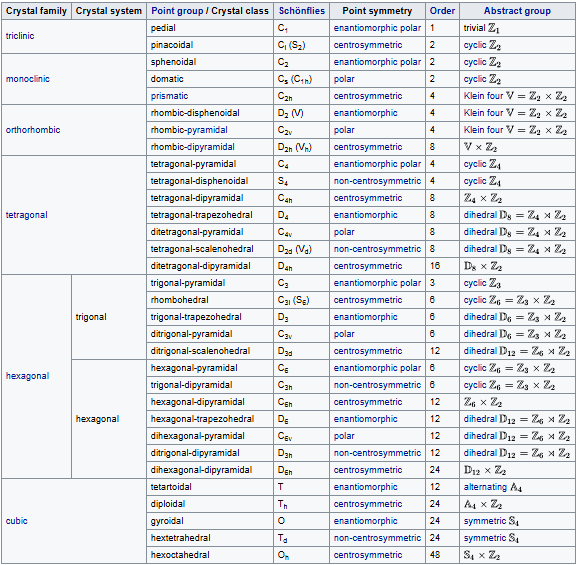The width and height of the screenshot is (578, 565).
Task: Click the hexagonal crystal family link
Action: coord(27,376)
